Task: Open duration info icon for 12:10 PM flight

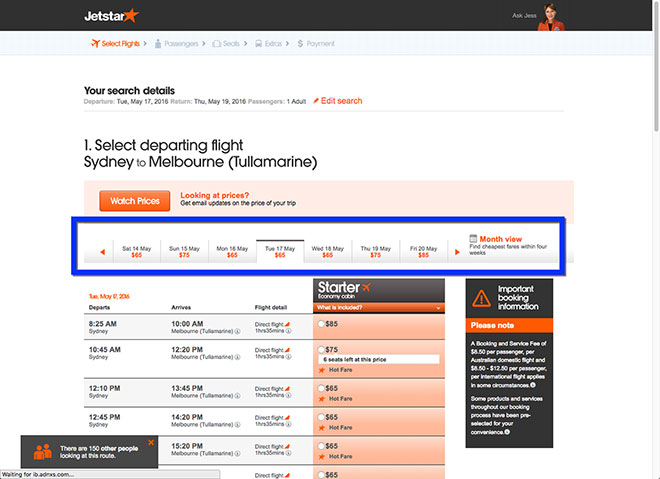Action: 288,395
